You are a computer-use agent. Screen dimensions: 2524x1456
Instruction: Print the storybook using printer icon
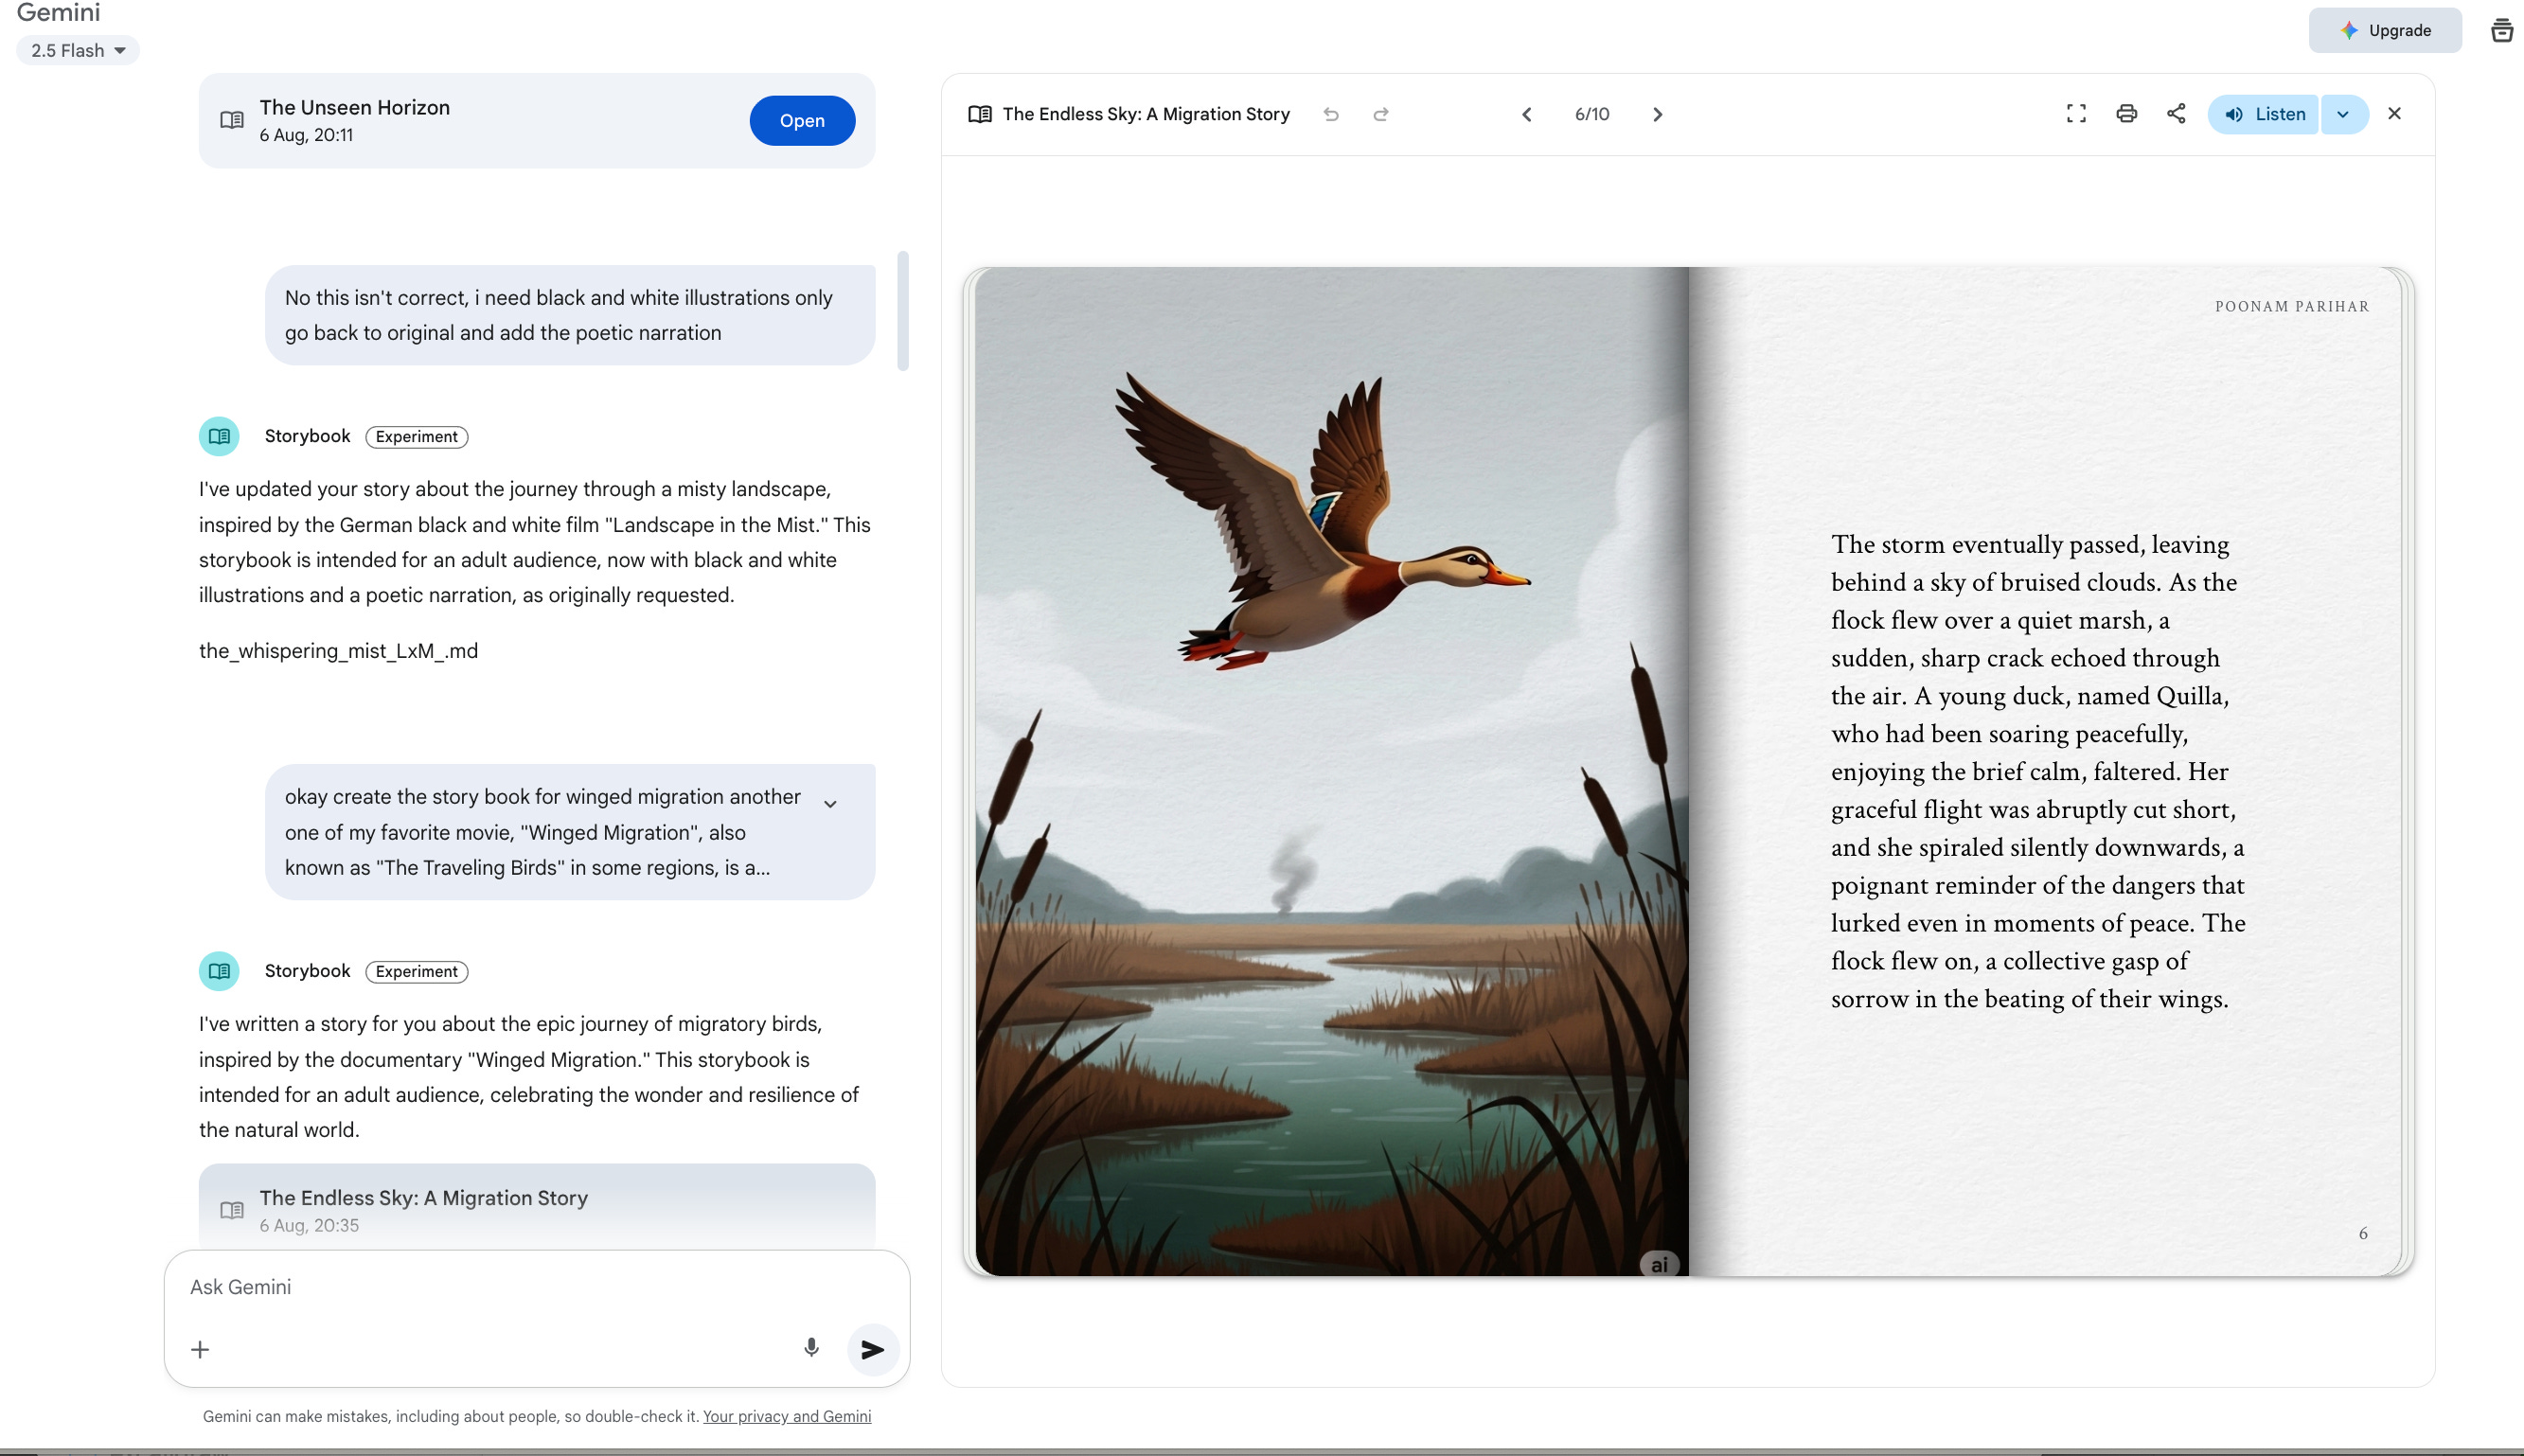tap(2126, 114)
